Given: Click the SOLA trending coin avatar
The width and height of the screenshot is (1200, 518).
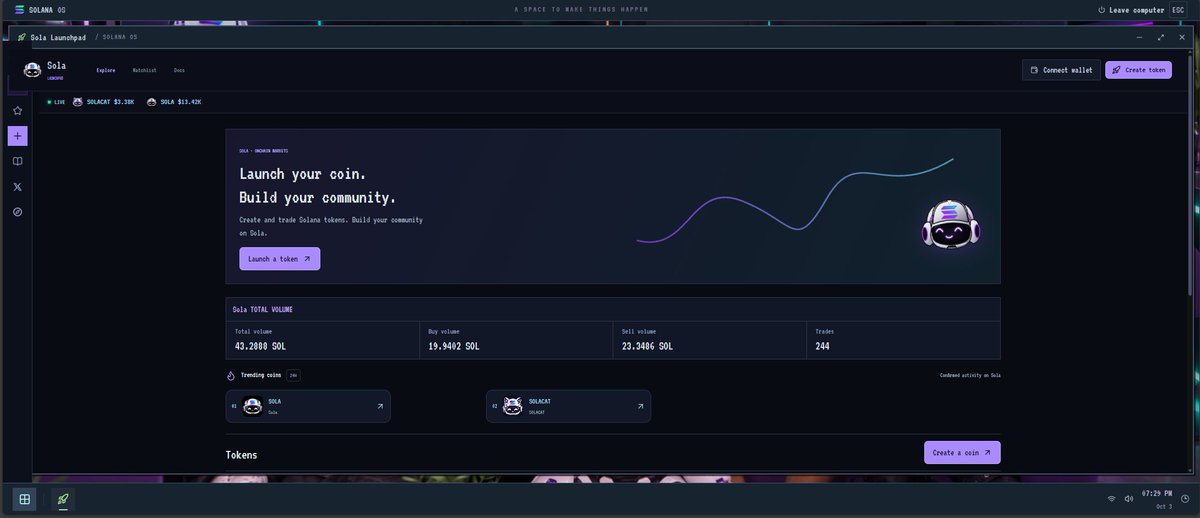Looking at the screenshot, I should 252,406.
